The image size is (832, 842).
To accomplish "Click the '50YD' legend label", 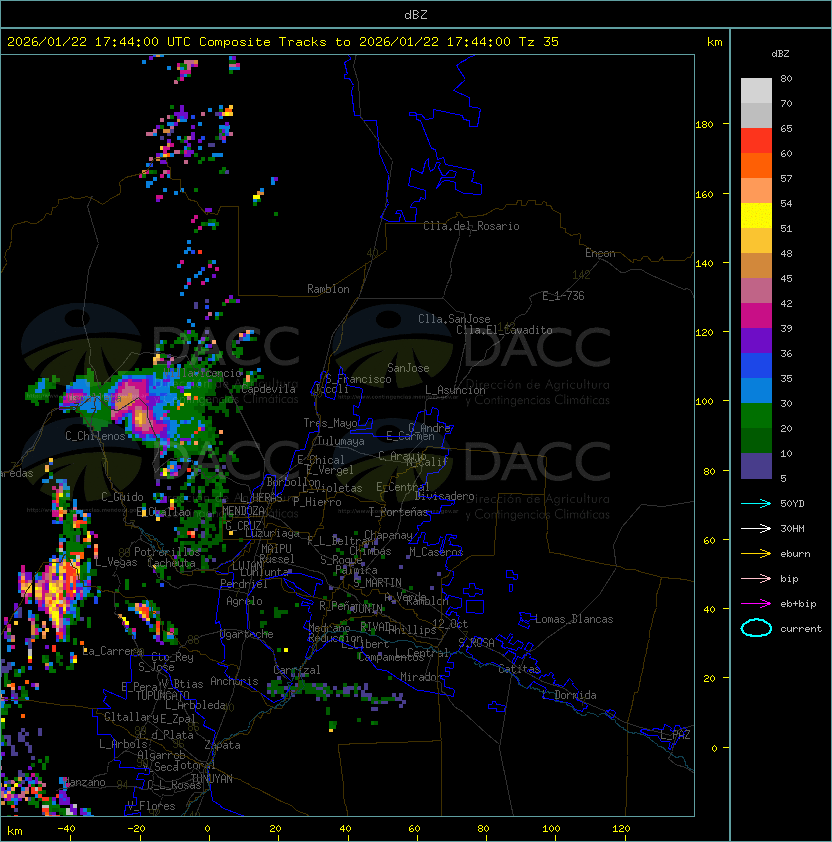I will (x=792, y=504).
